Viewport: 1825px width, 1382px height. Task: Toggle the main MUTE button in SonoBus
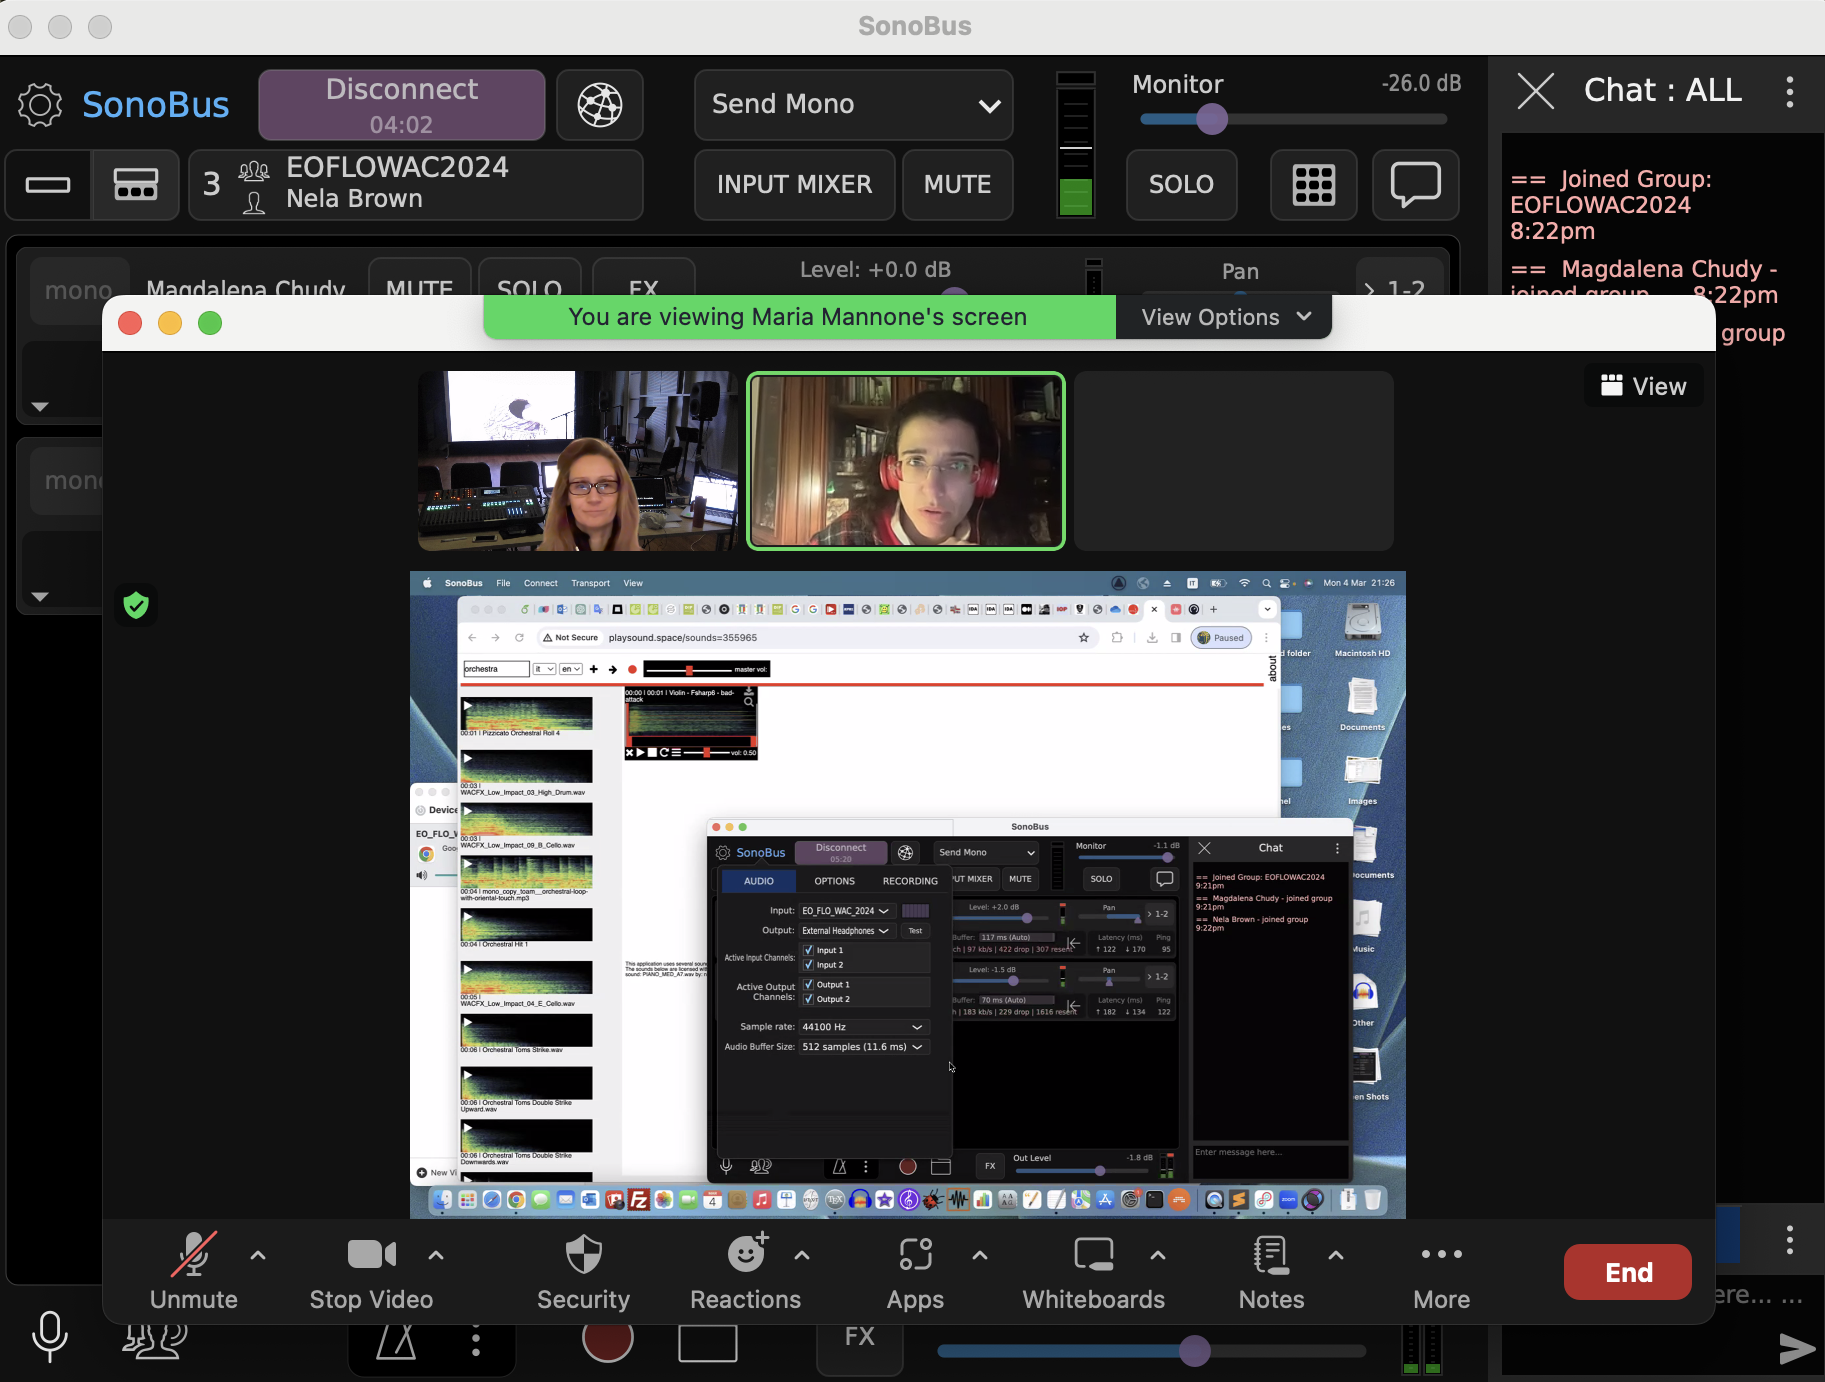point(957,184)
